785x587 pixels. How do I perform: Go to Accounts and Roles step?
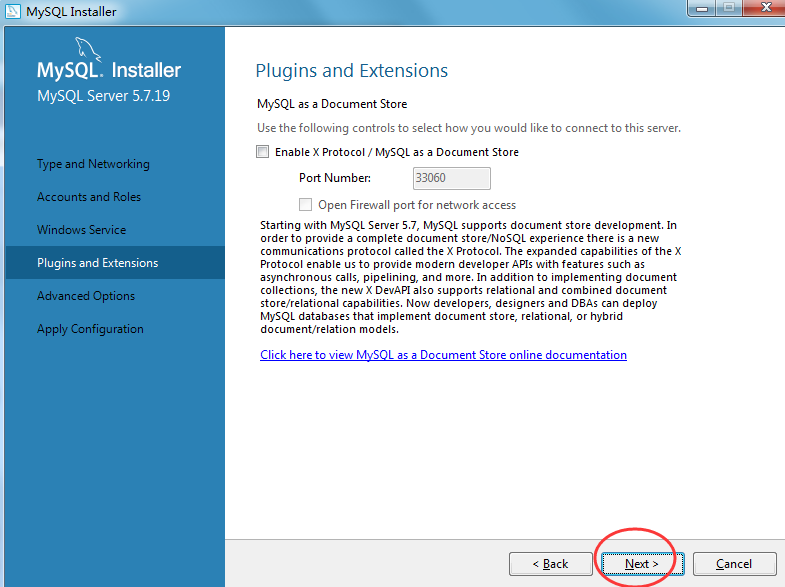89,197
